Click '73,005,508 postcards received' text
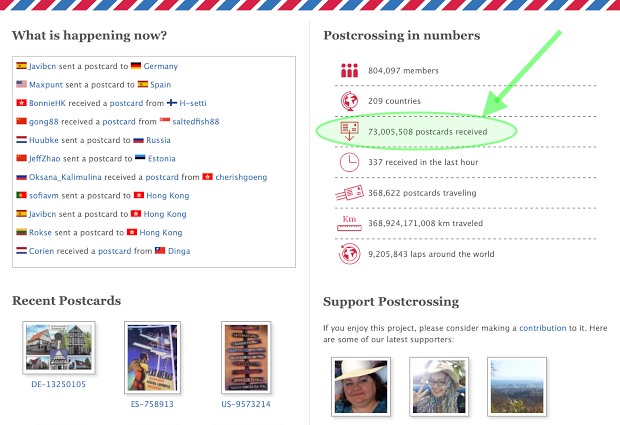Screen dimensions: 620x425 (427, 132)
